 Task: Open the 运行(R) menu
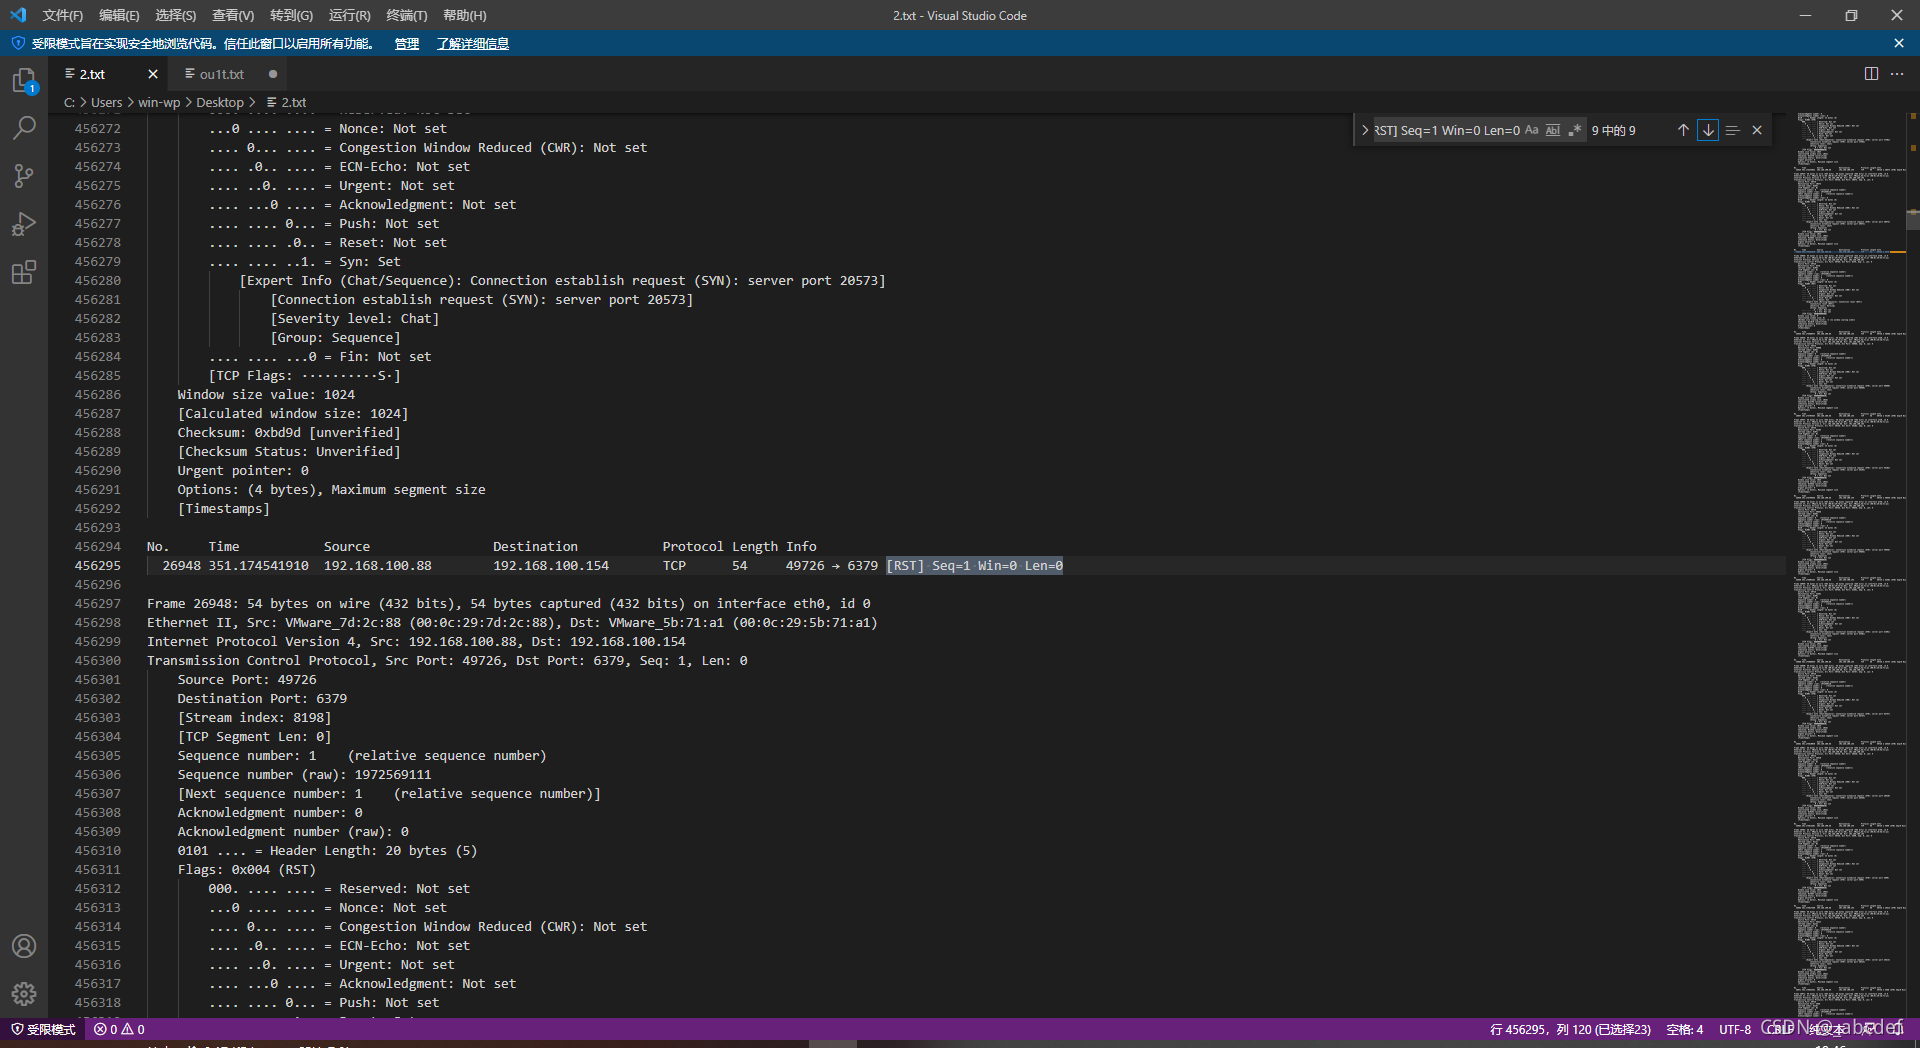point(349,15)
